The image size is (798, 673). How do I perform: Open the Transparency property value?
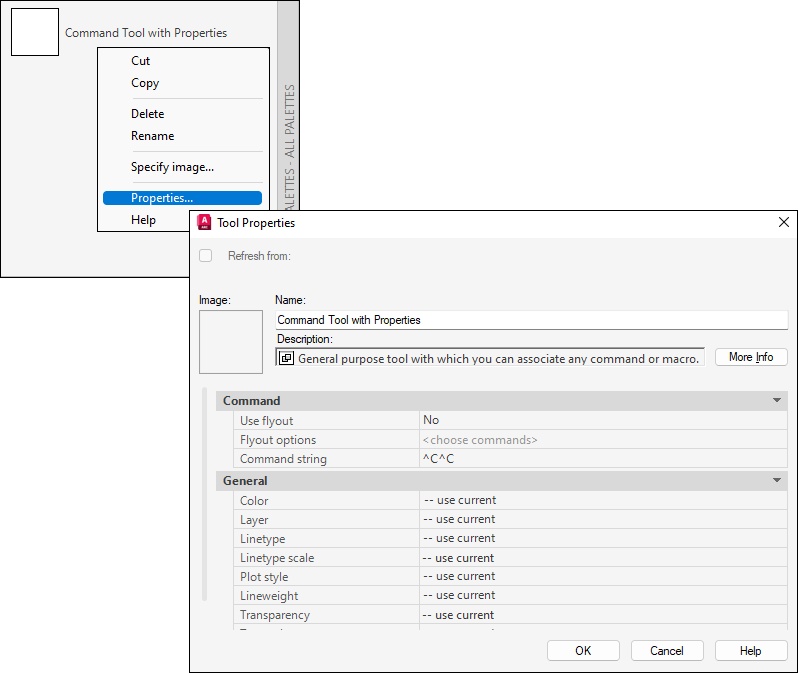pyautogui.click(x=603, y=614)
